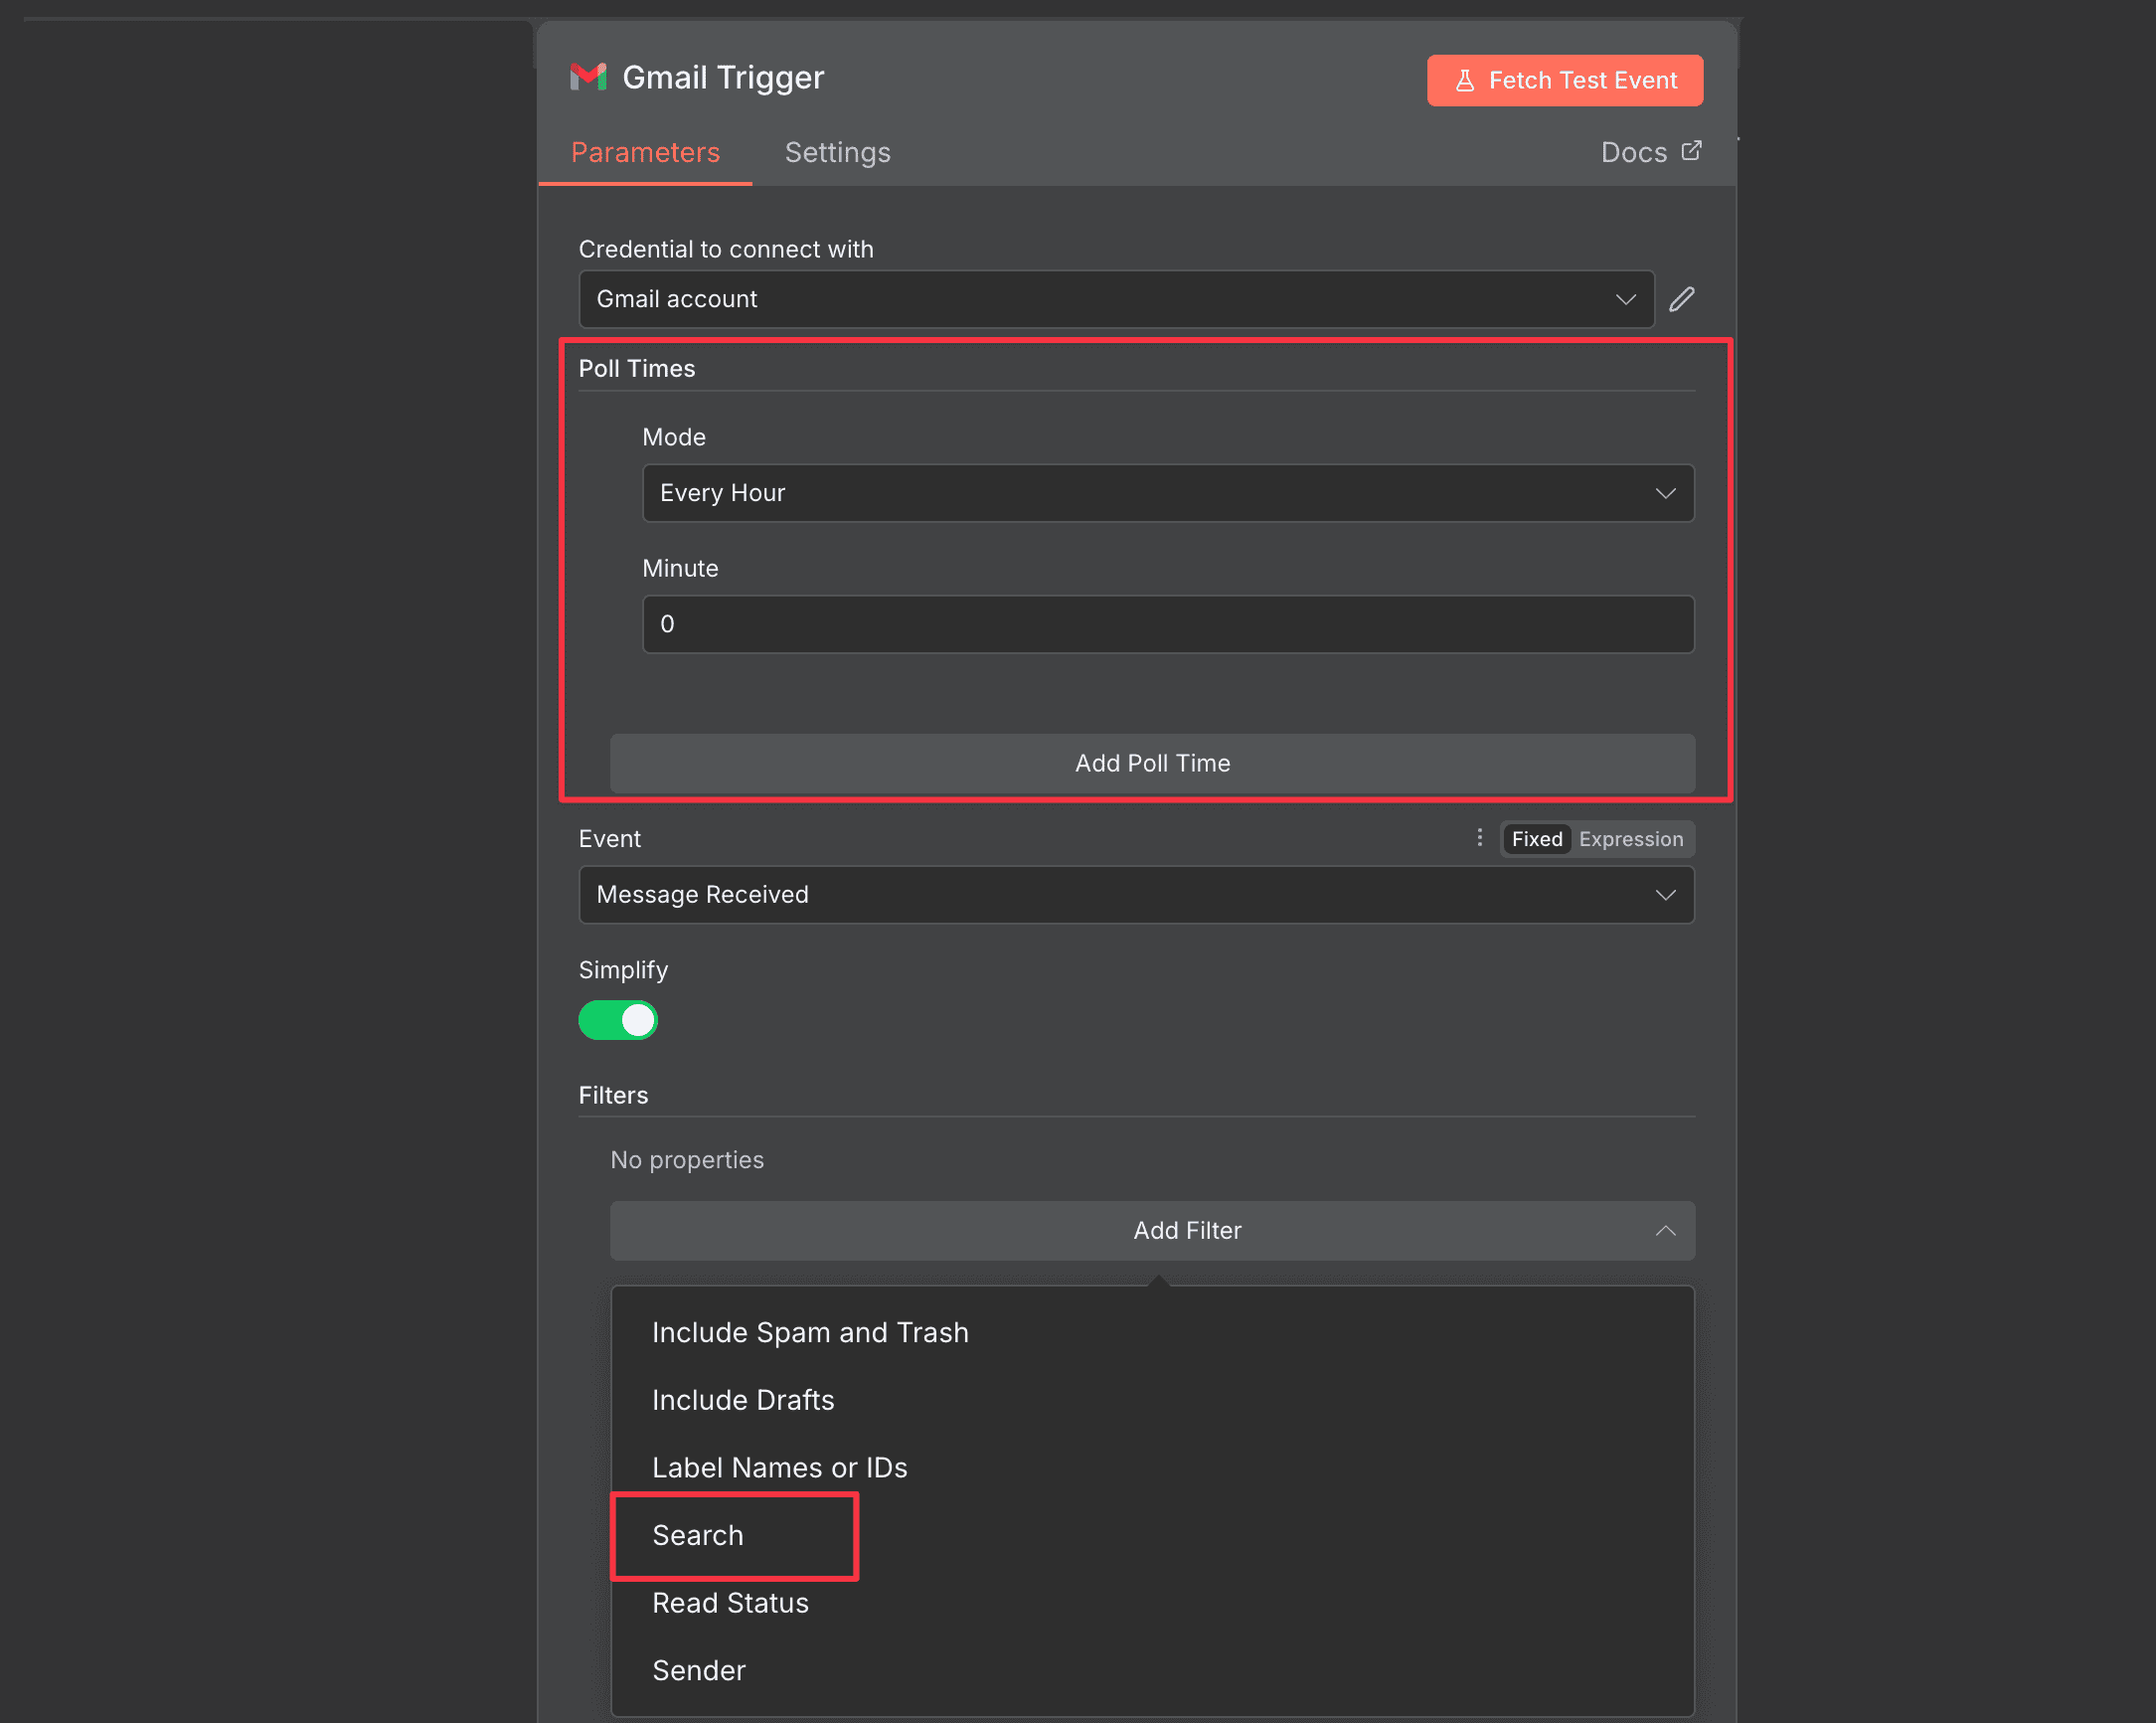Image resolution: width=2156 pixels, height=1723 pixels.
Task: Open the Gmail account credential dropdown
Action: click(1115, 299)
